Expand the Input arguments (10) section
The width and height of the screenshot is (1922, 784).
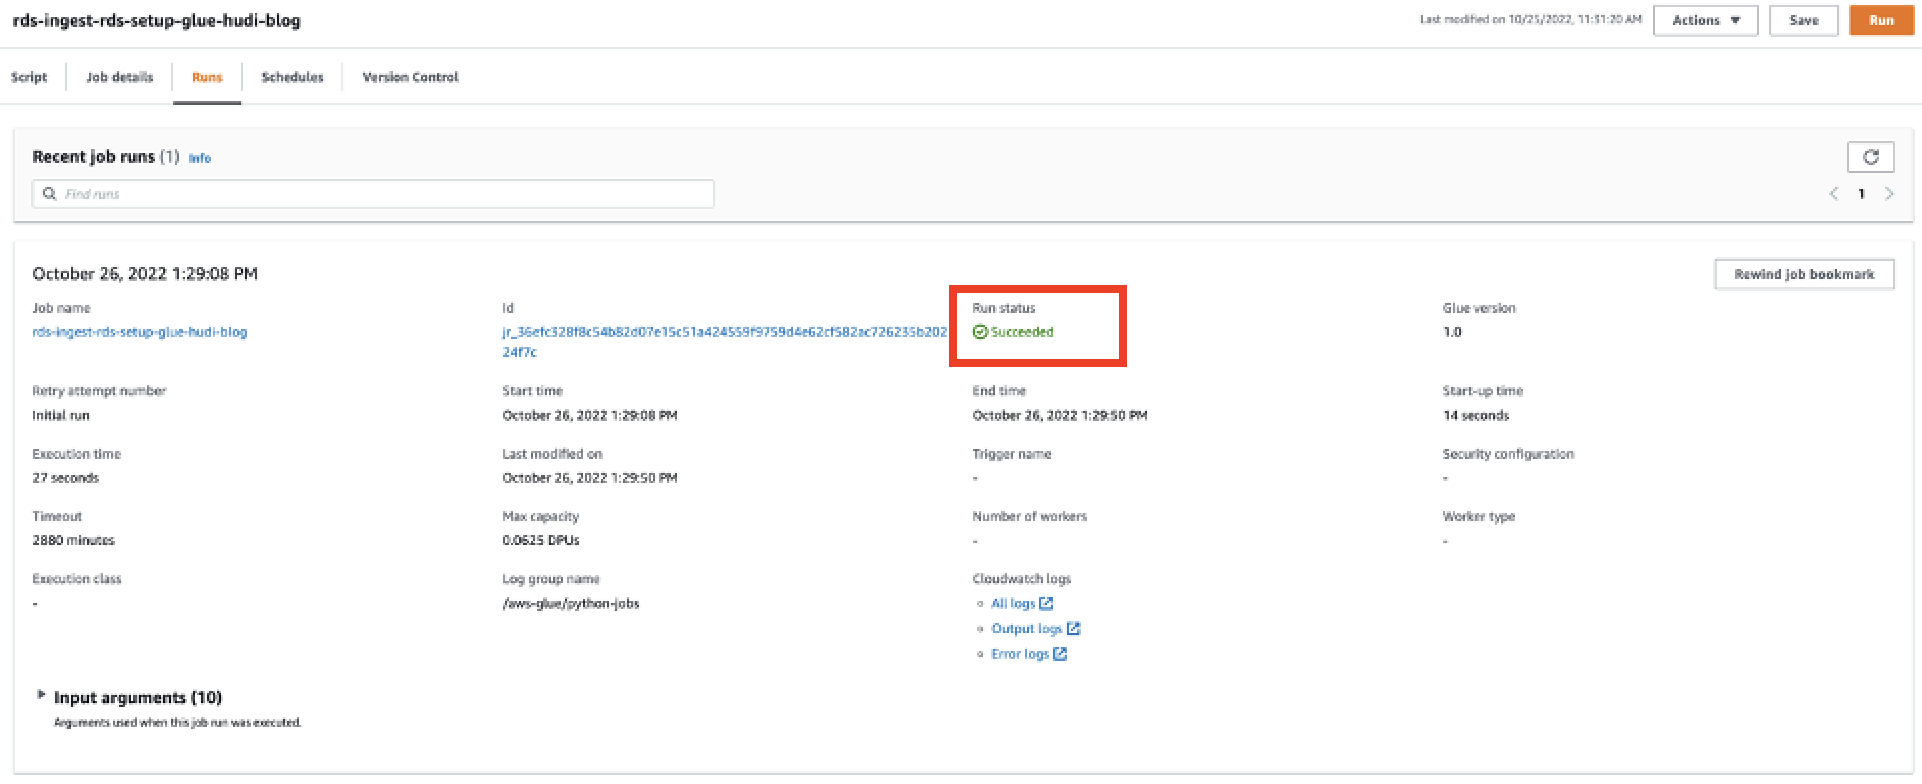(41, 695)
